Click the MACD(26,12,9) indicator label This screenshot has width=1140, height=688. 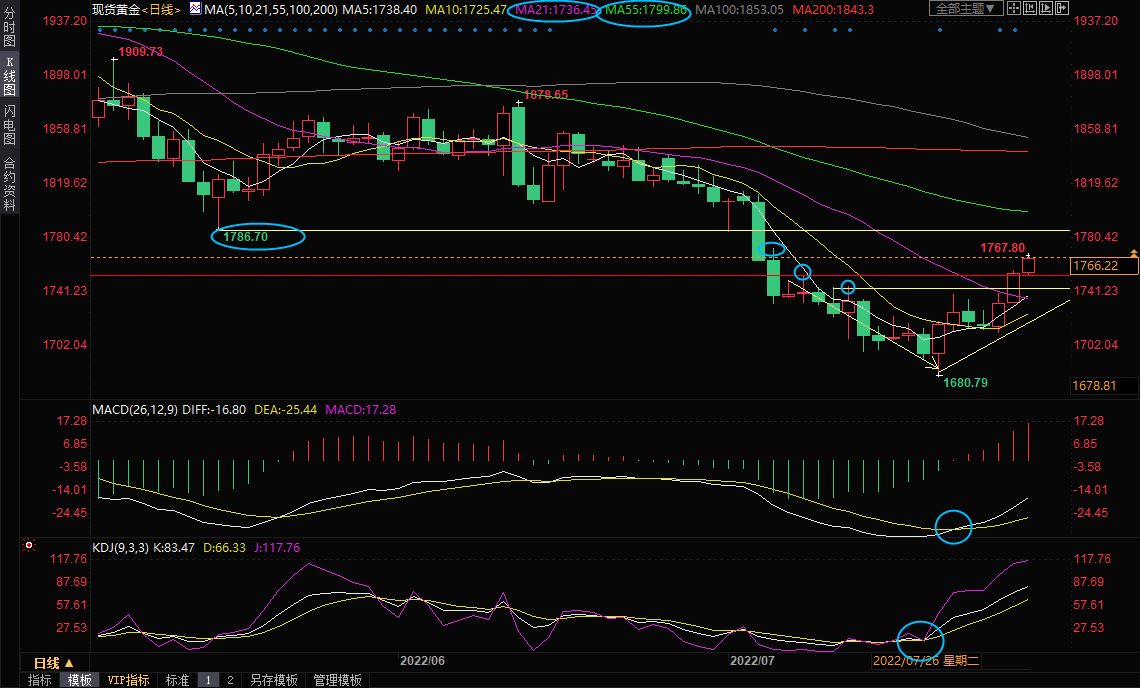click(136, 409)
